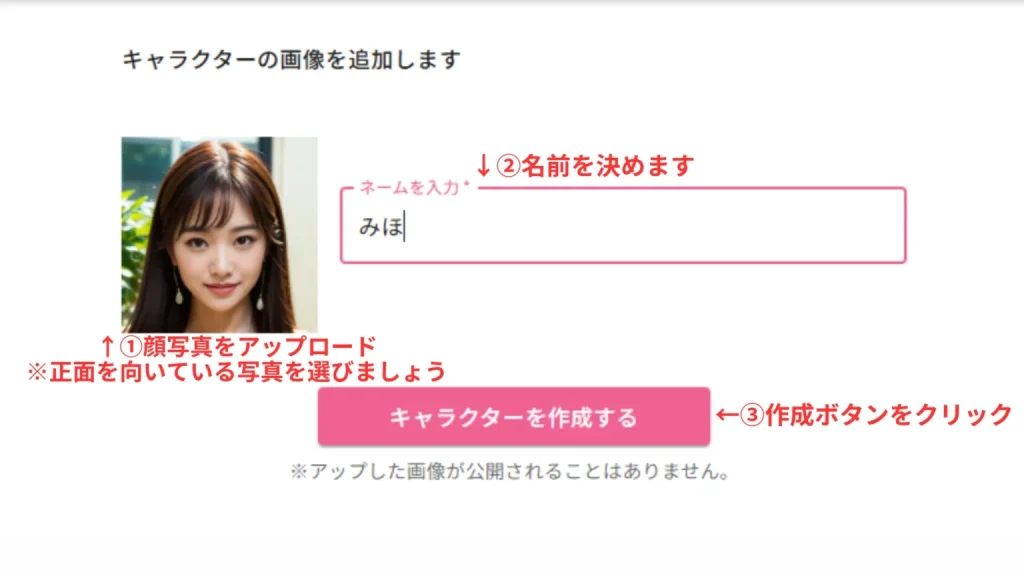The width and height of the screenshot is (1024, 576).
Task: Click the disclaimer アップした画像が公開されることはありません
Action: tap(514, 472)
